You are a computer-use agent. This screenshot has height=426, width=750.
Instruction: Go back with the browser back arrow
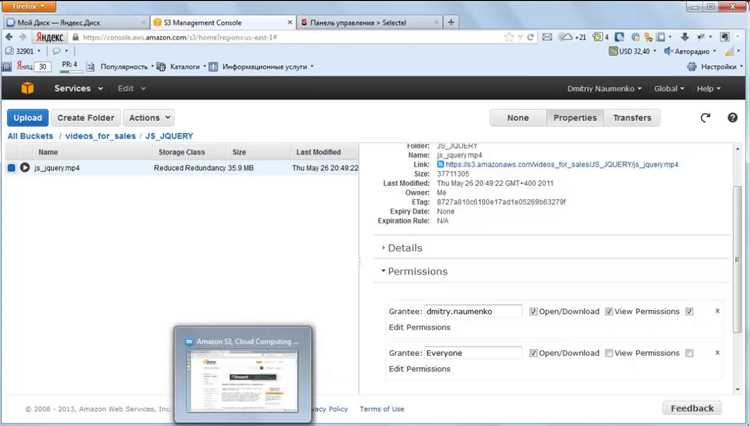9,37
